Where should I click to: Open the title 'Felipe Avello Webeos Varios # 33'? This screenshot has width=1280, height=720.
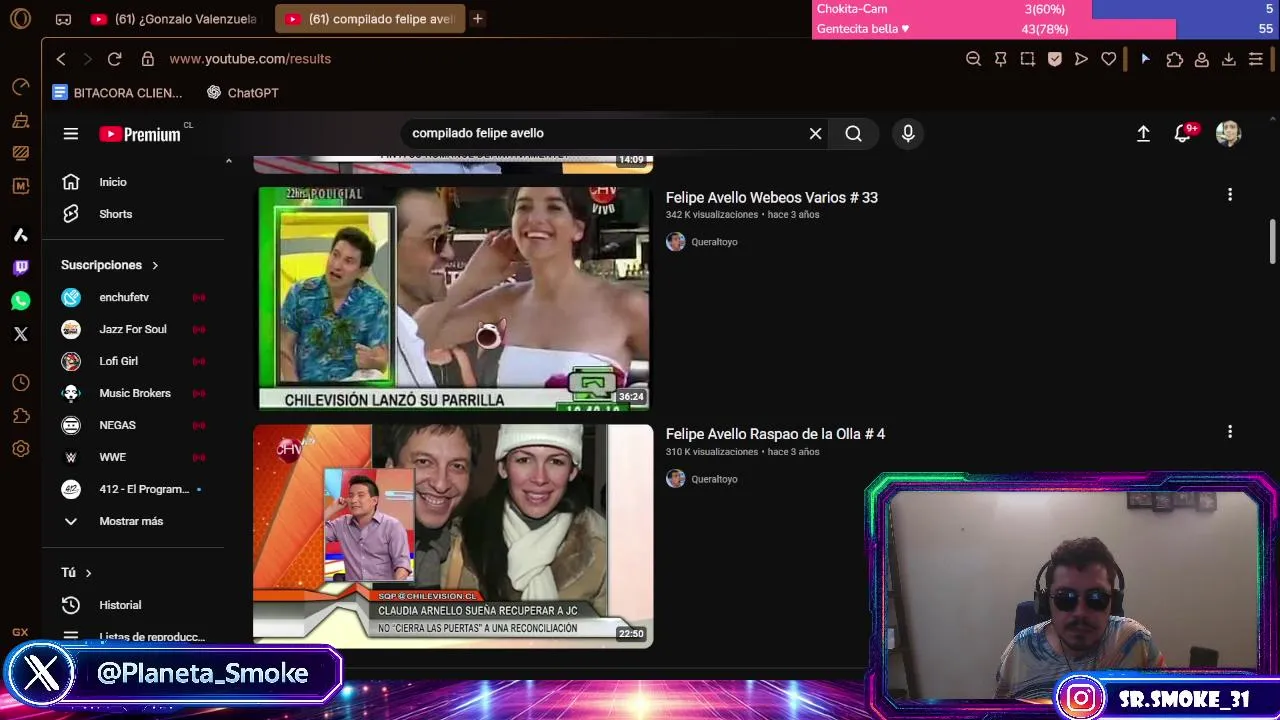[772, 198]
